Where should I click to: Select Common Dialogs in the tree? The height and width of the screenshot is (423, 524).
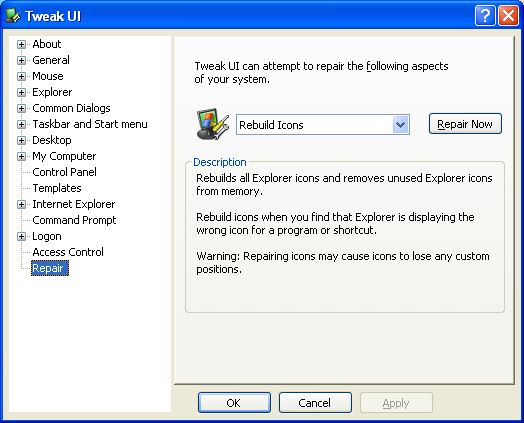pos(71,108)
